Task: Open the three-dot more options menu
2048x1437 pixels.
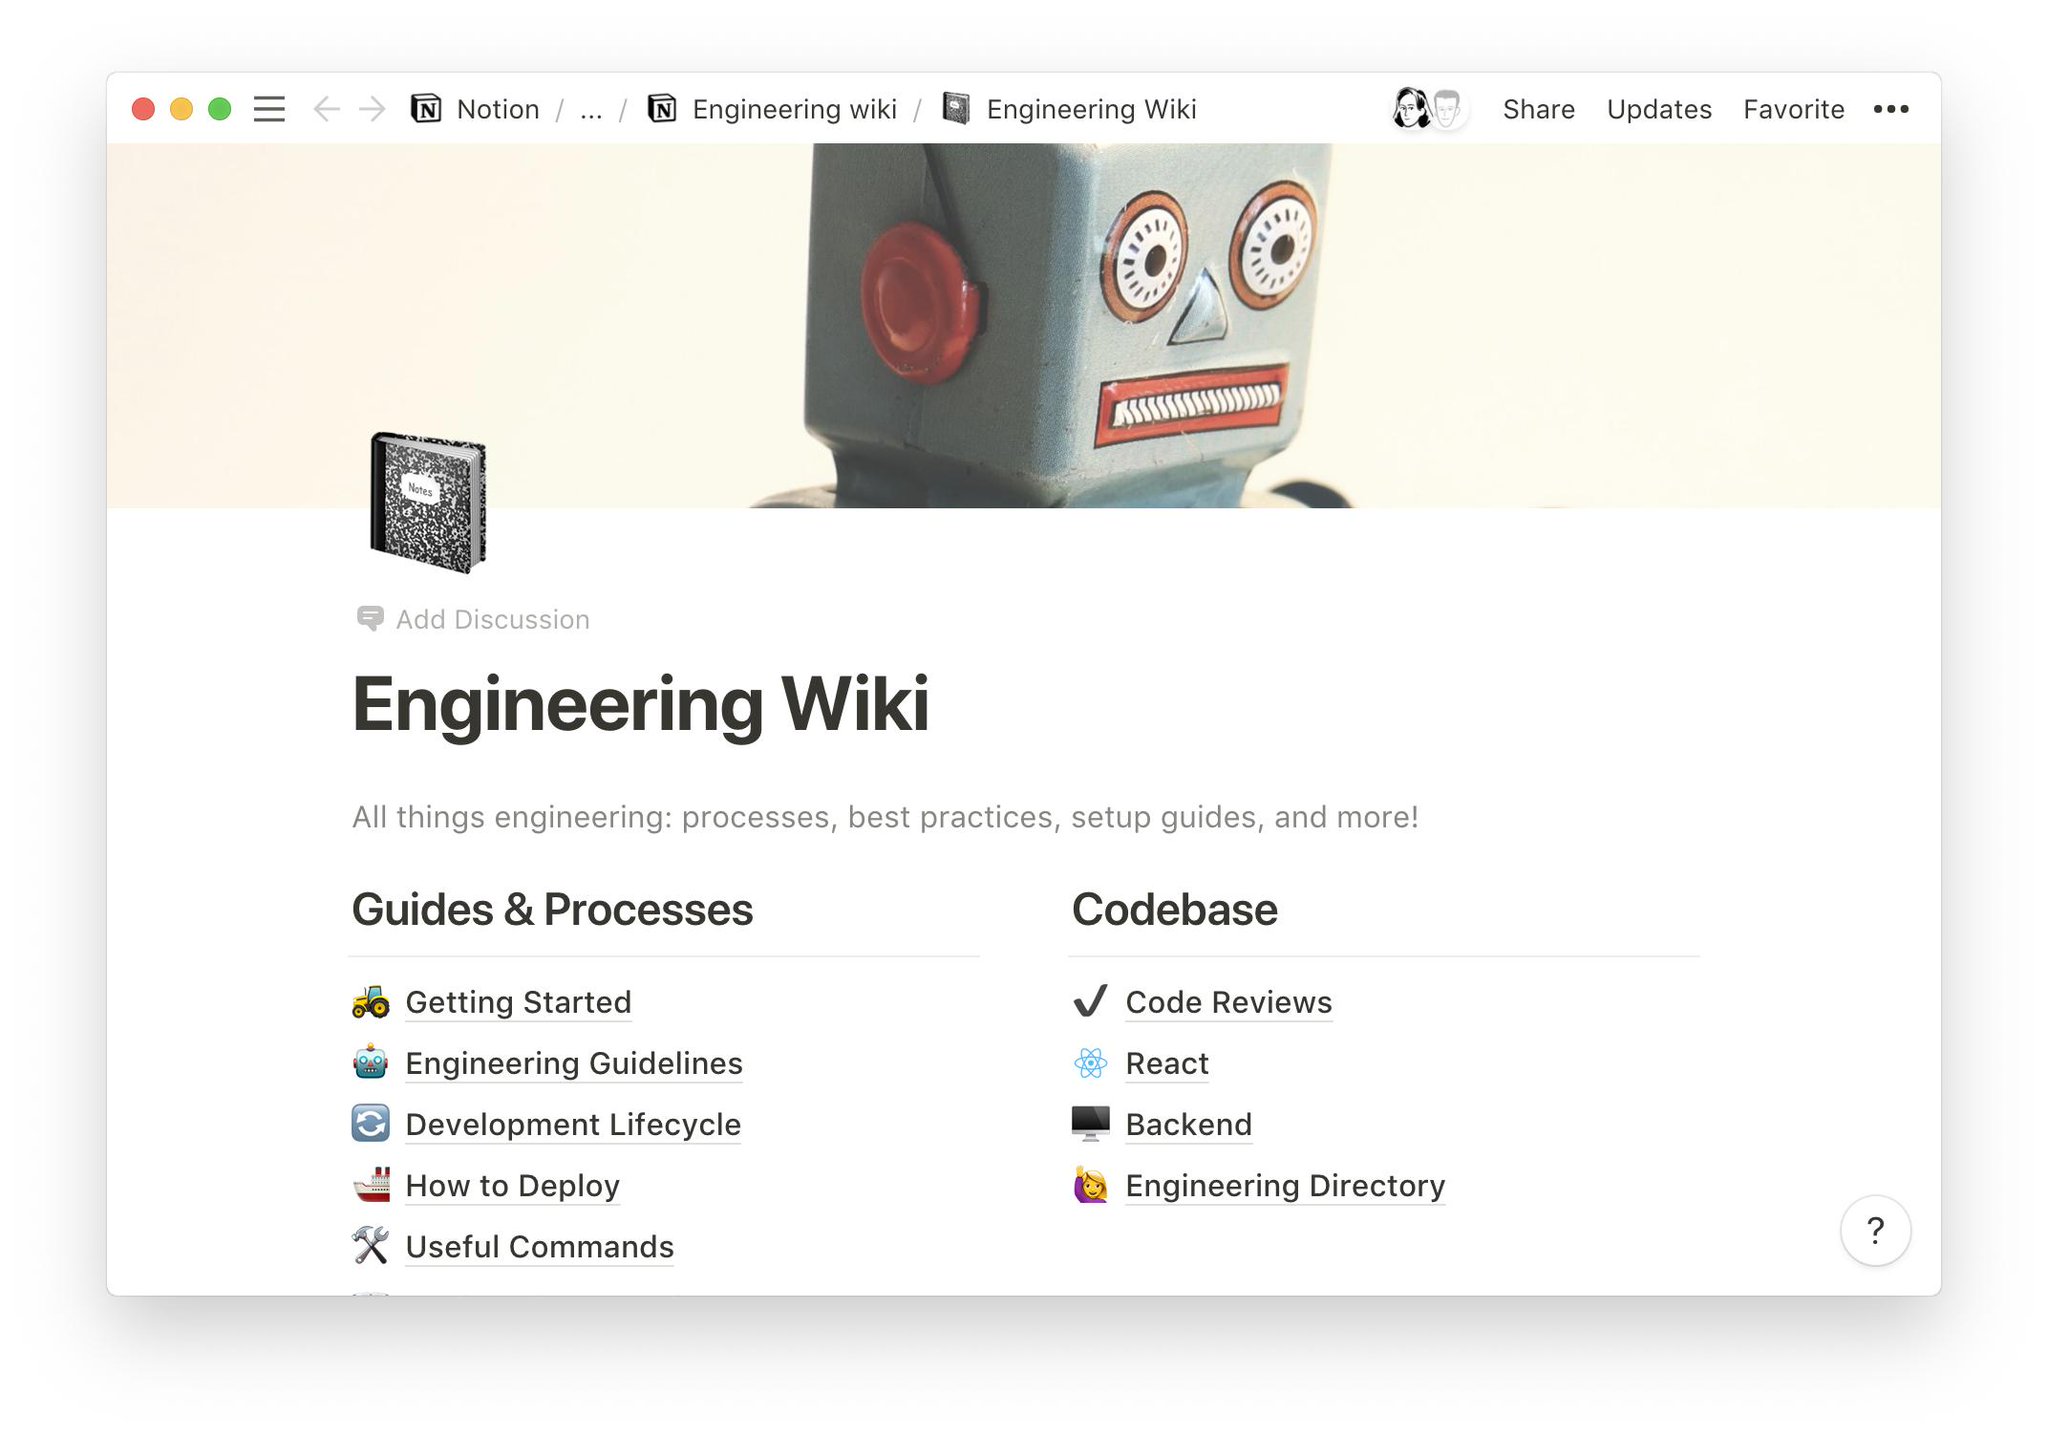Action: click(1890, 109)
